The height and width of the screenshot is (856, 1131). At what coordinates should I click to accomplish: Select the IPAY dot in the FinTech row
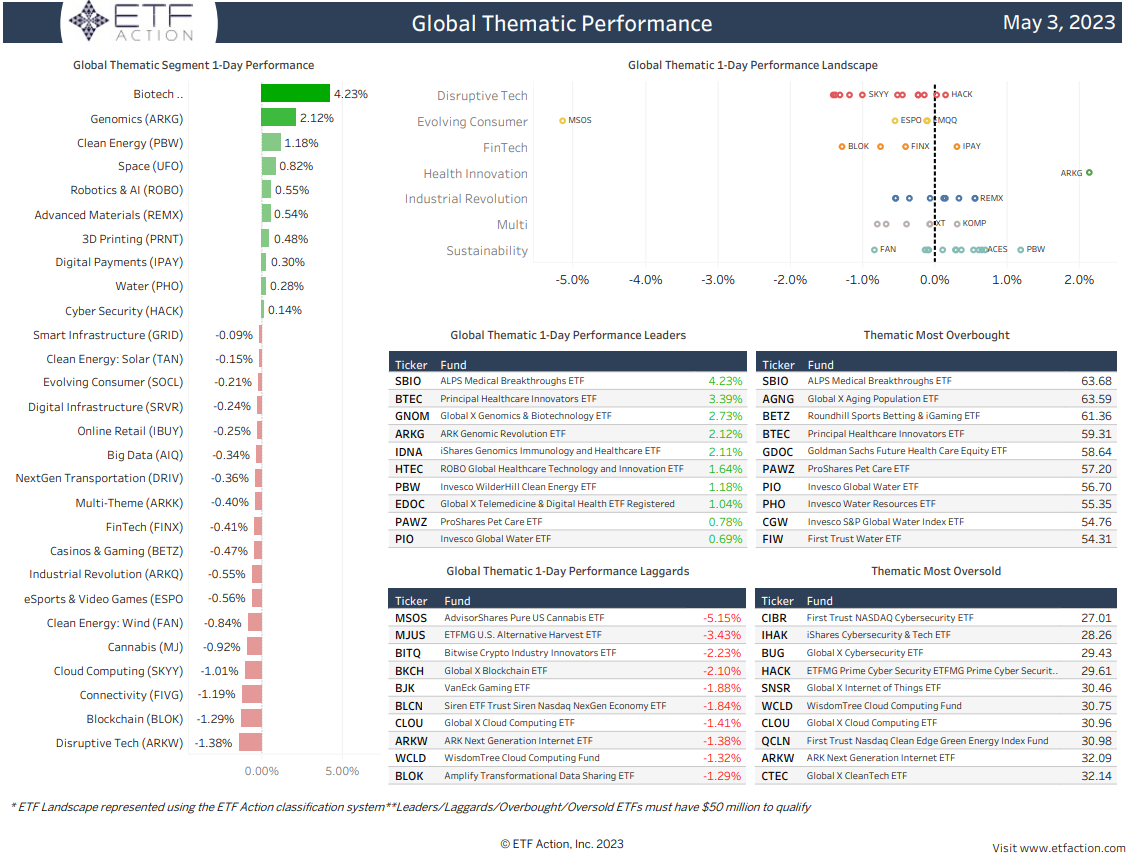point(957,146)
